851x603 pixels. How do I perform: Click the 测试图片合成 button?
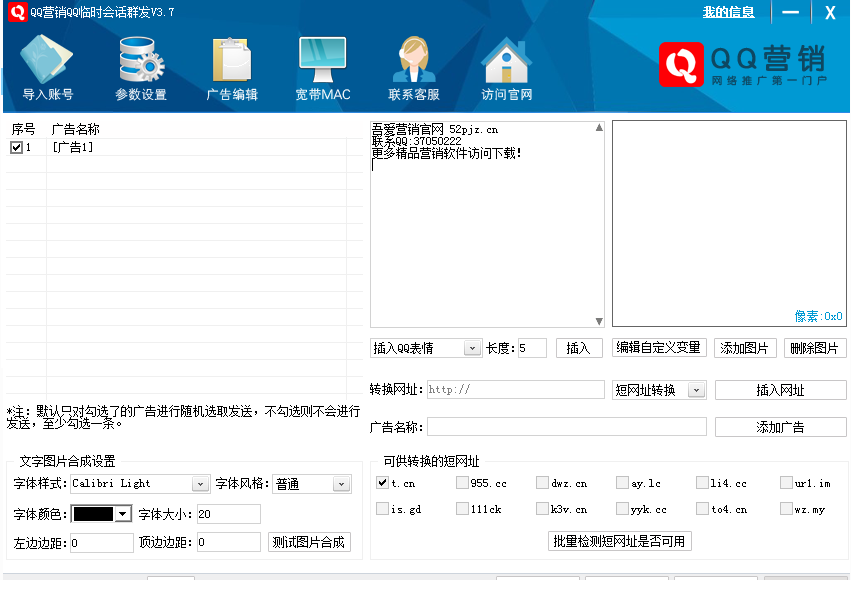pyautogui.click(x=309, y=542)
